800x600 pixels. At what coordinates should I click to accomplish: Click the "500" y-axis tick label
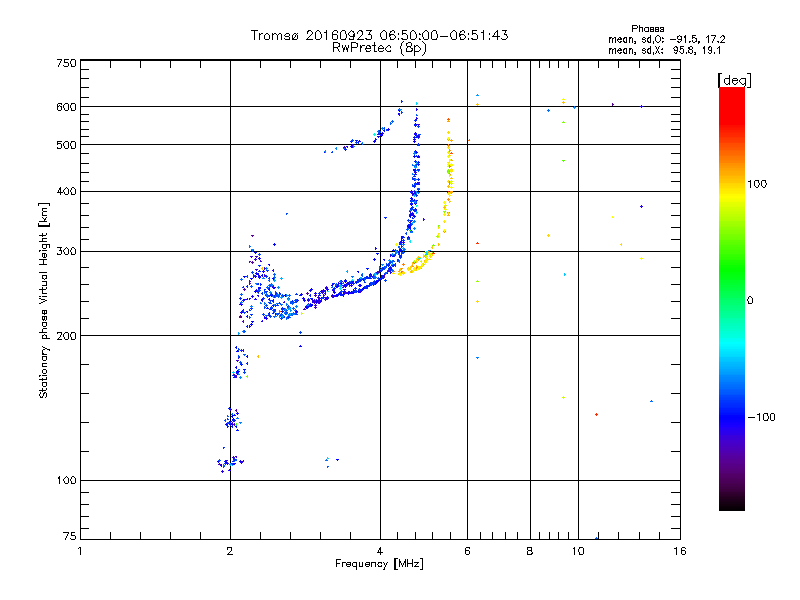pos(66,145)
